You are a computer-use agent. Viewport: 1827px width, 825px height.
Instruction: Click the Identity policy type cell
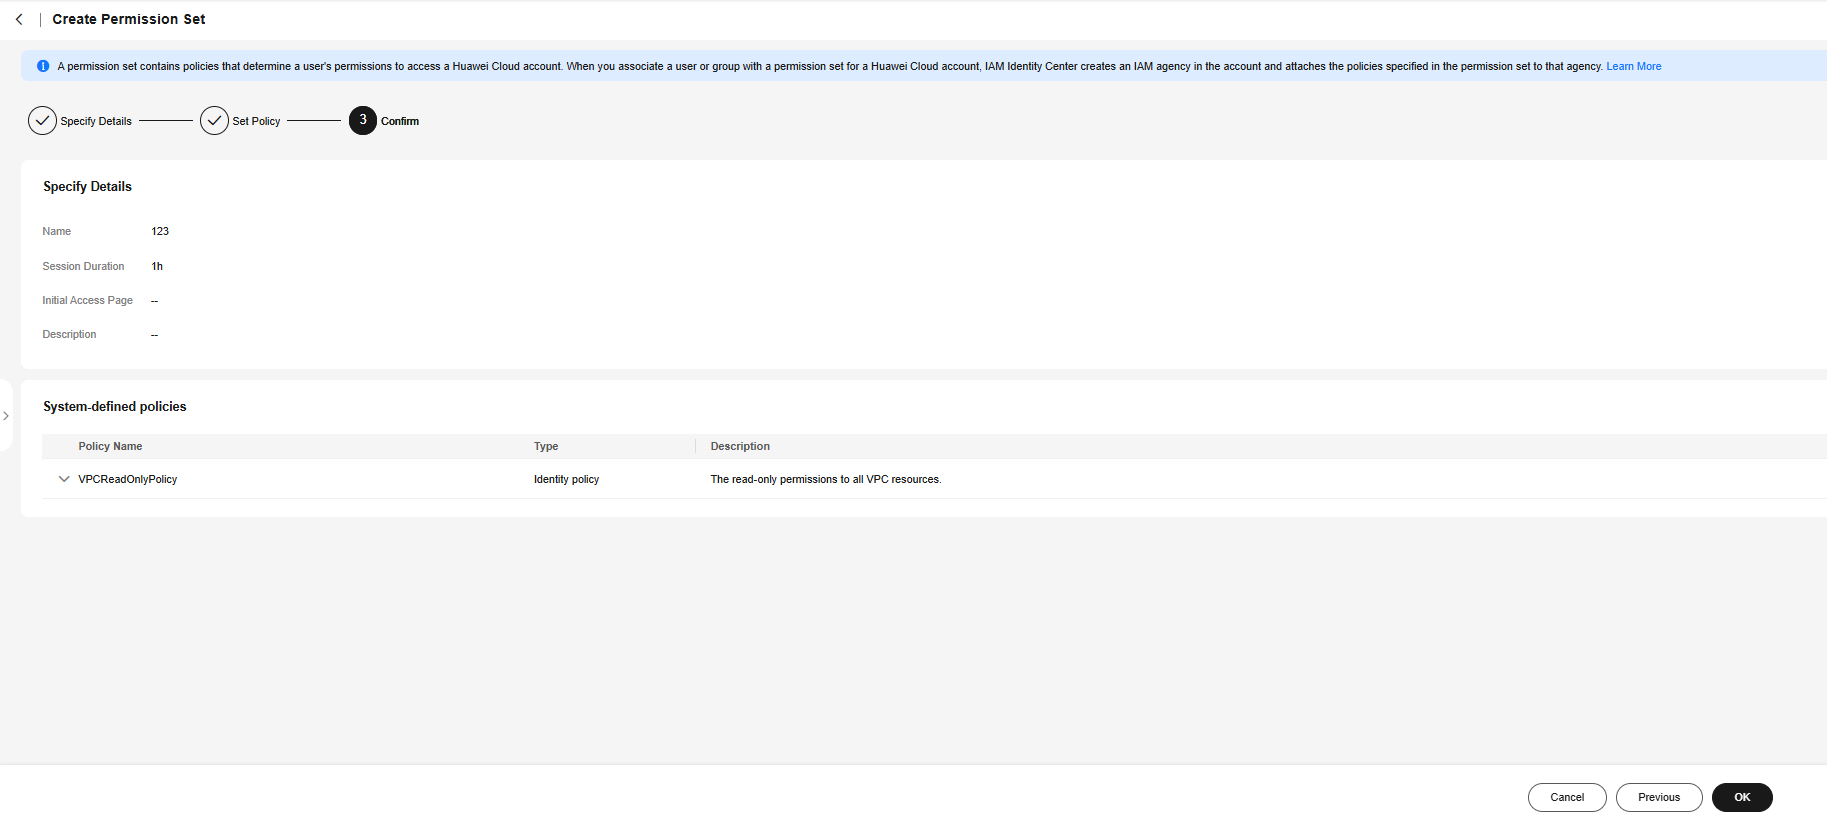pos(566,479)
